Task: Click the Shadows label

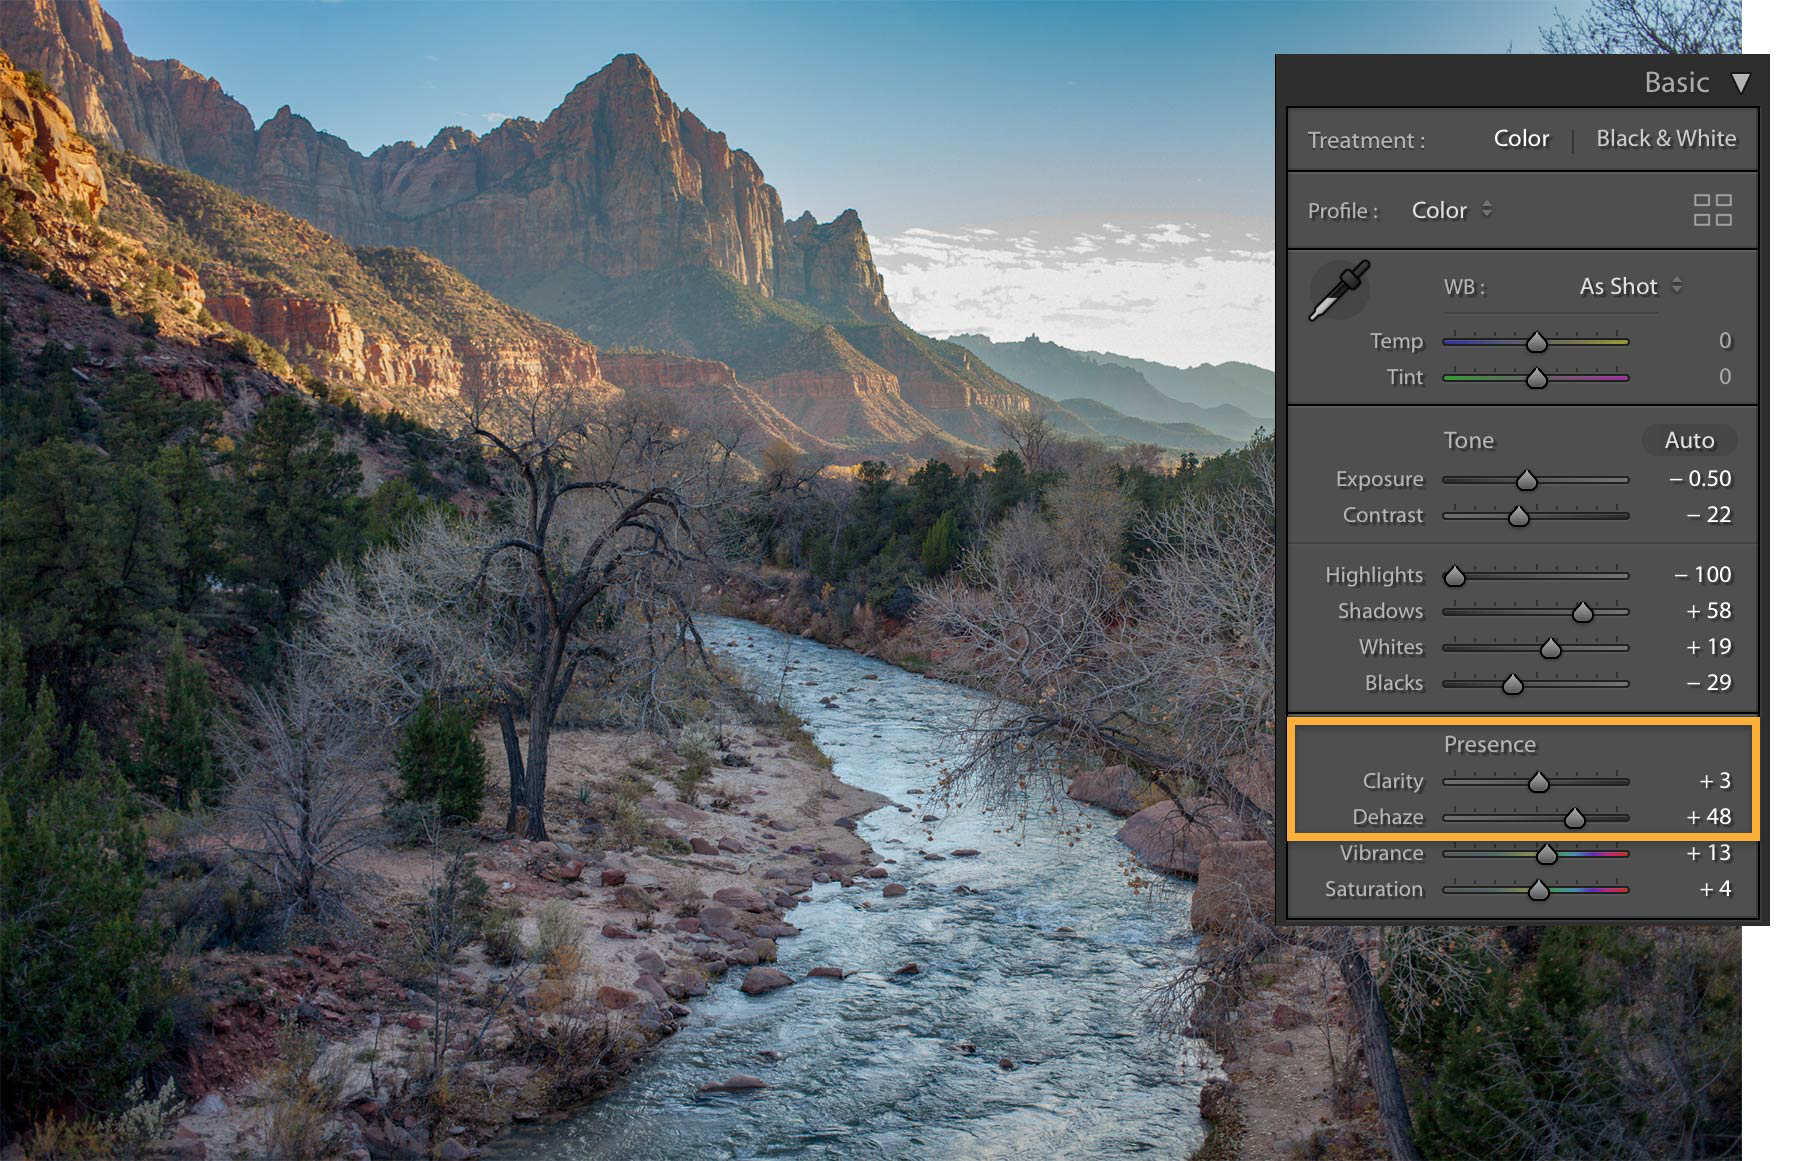Action: point(1383,611)
